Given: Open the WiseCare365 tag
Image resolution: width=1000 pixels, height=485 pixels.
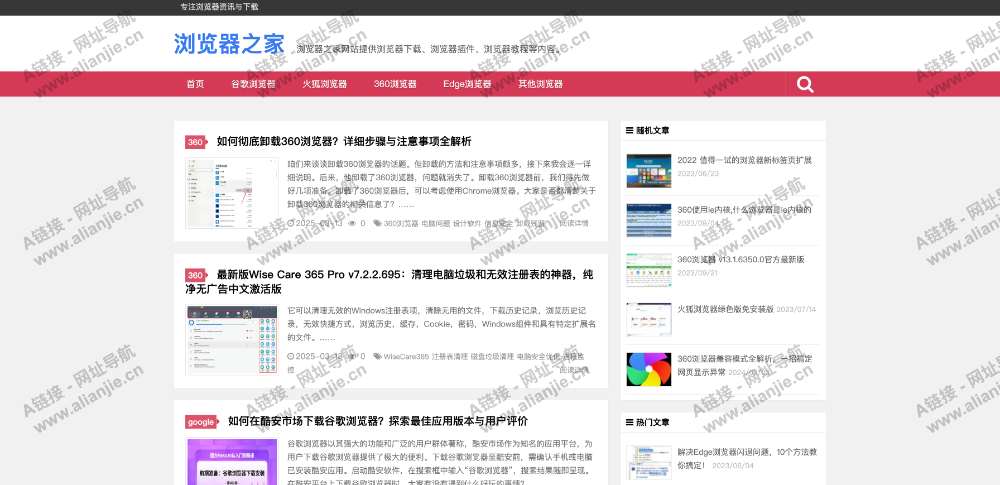Looking at the screenshot, I should [406, 357].
